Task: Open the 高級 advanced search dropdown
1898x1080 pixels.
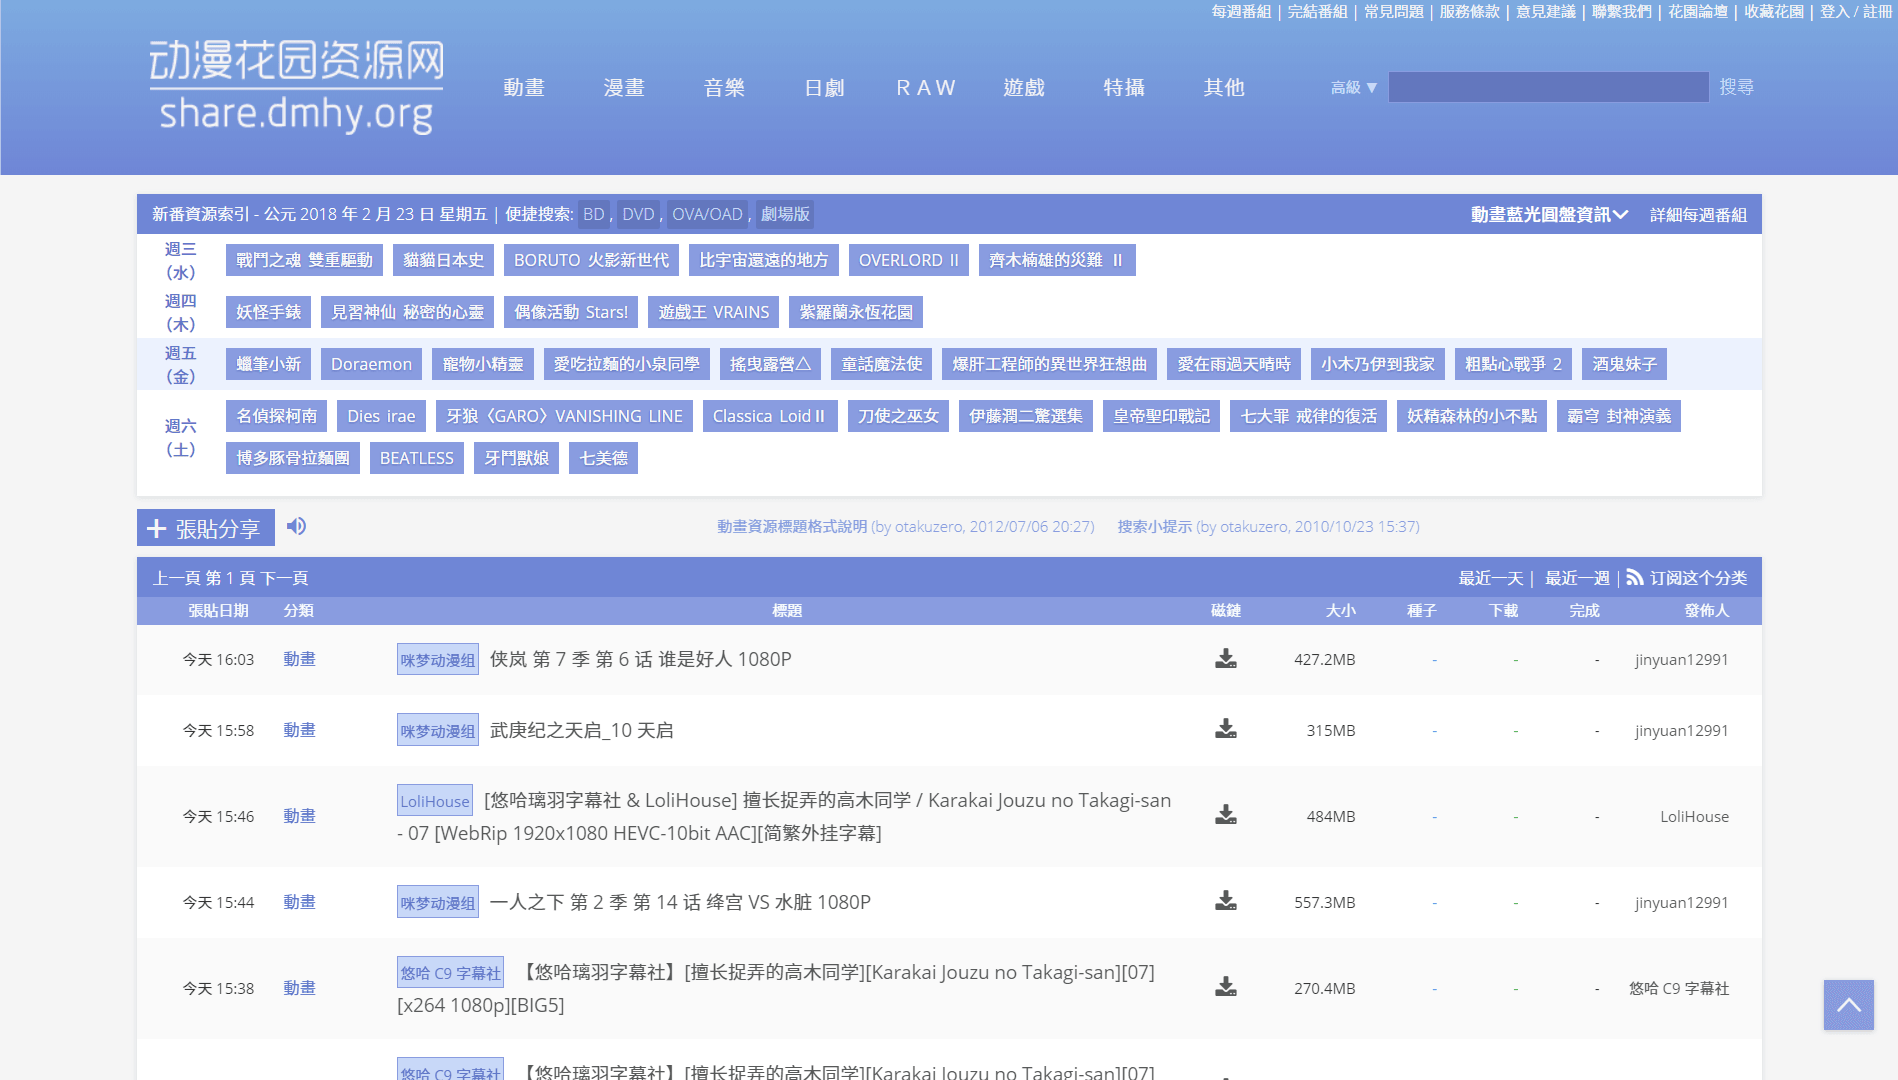Action: pos(1353,88)
